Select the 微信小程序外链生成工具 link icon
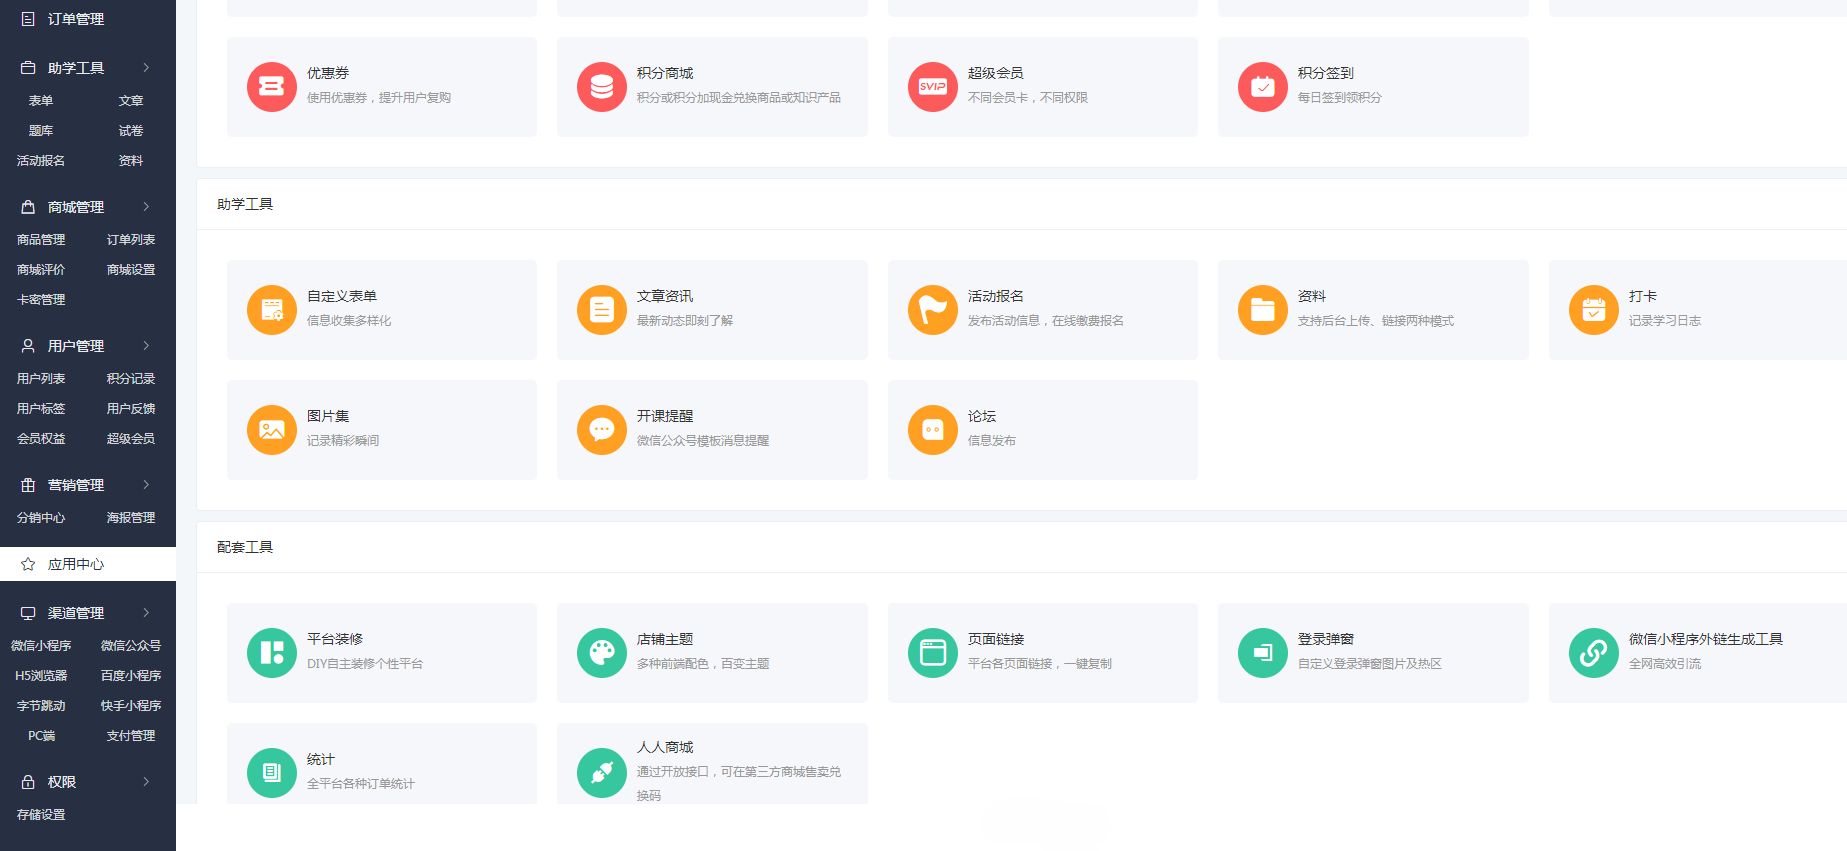This screenshot has height=851, width=1847. (1594, 653)
